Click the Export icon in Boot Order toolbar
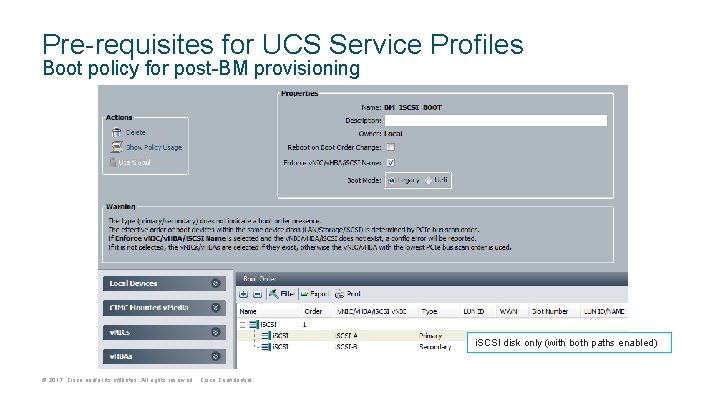Viewport: 720px width, 405px height. click(304, 294)
